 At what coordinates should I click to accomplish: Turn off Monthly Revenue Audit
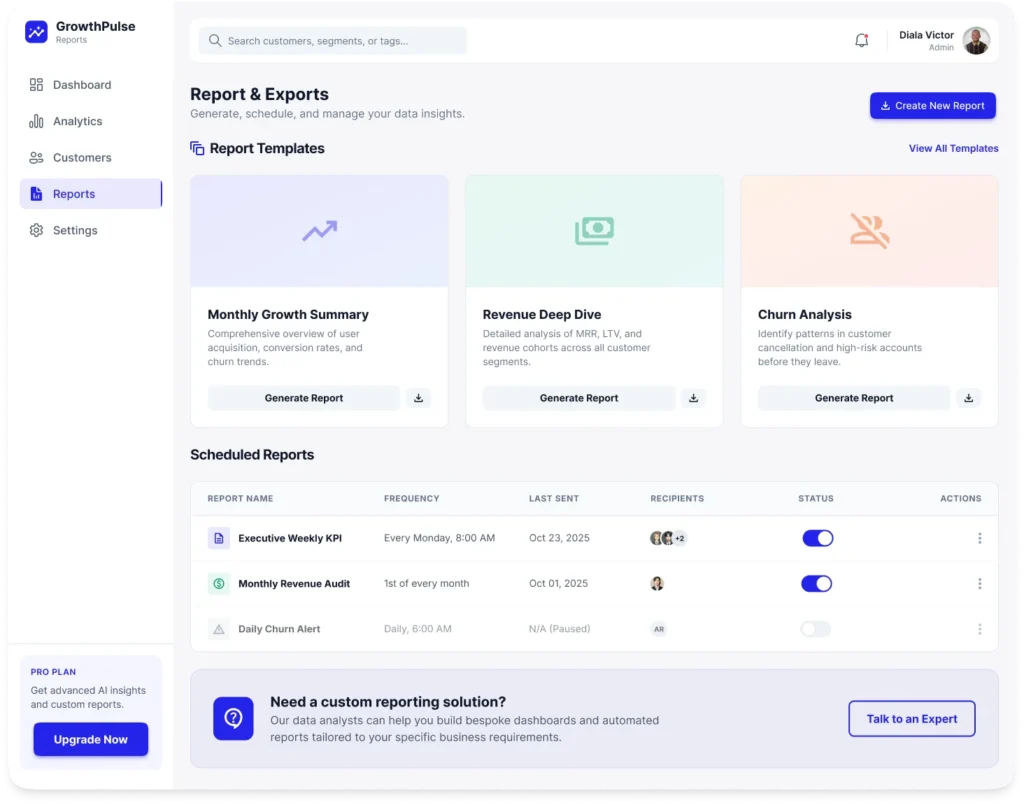[816, 583]
